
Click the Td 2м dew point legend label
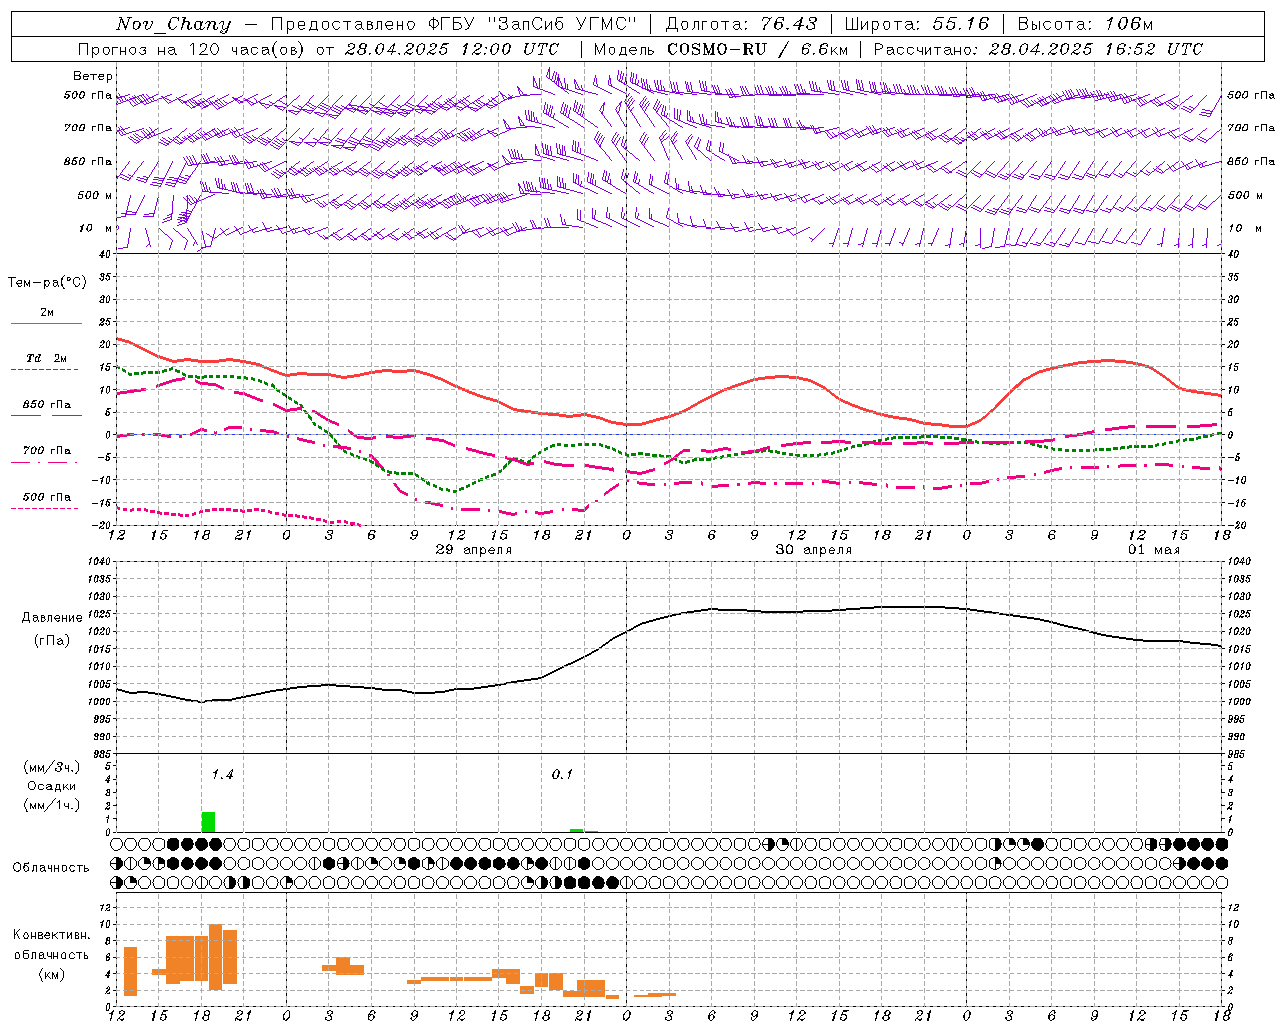tap(47, 358)
